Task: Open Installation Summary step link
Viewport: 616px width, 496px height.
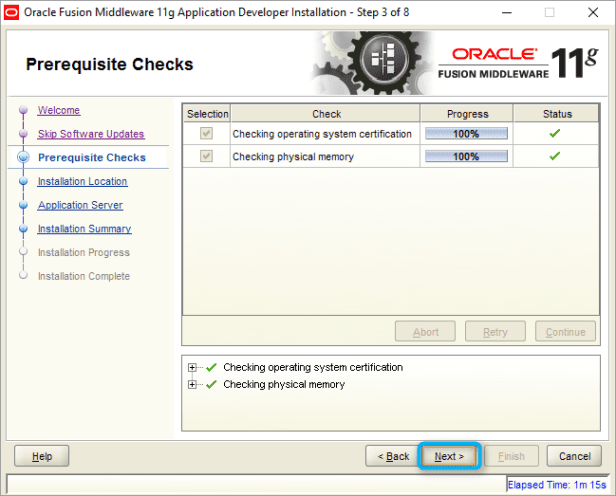Action: click(x=84, y=229)
